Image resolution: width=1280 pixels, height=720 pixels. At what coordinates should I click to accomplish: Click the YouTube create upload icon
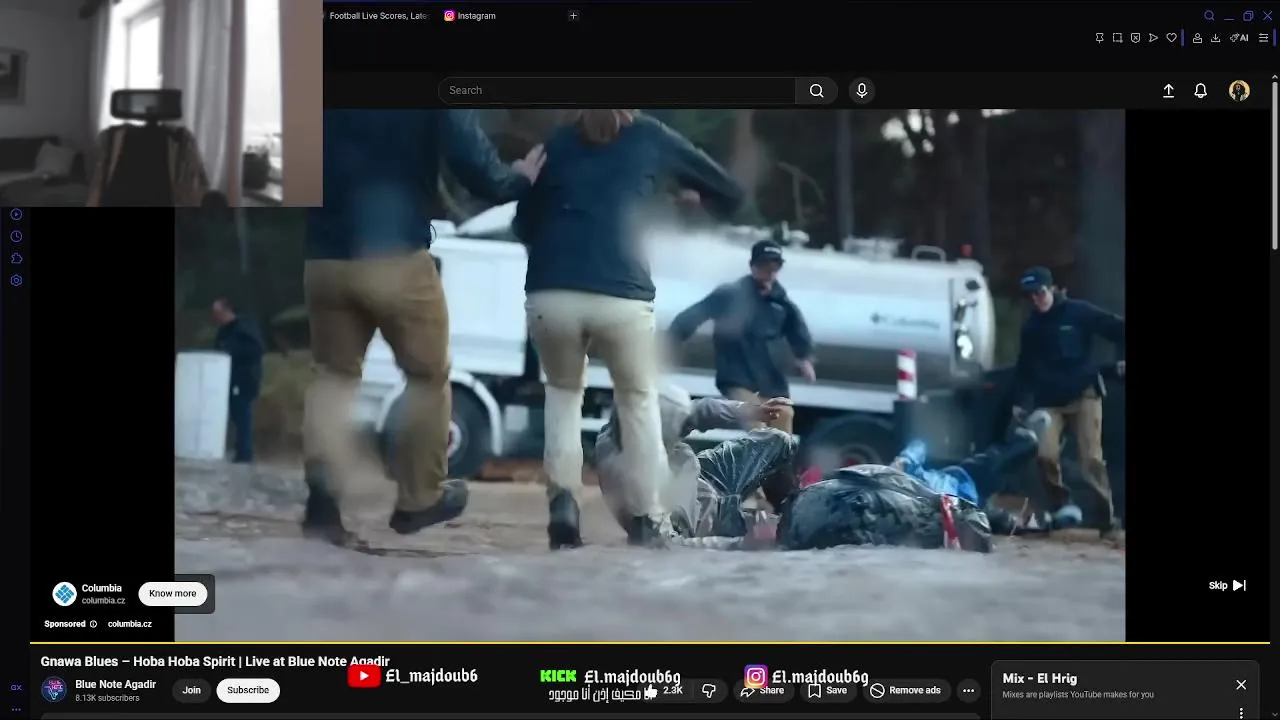1168,91
